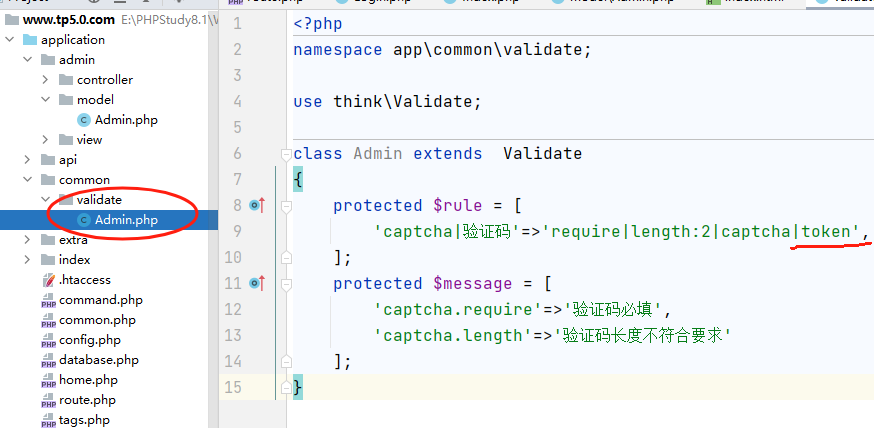Expand the controller folder
Image resolution: width=874 pixels, height=428 pixels.
46,80
